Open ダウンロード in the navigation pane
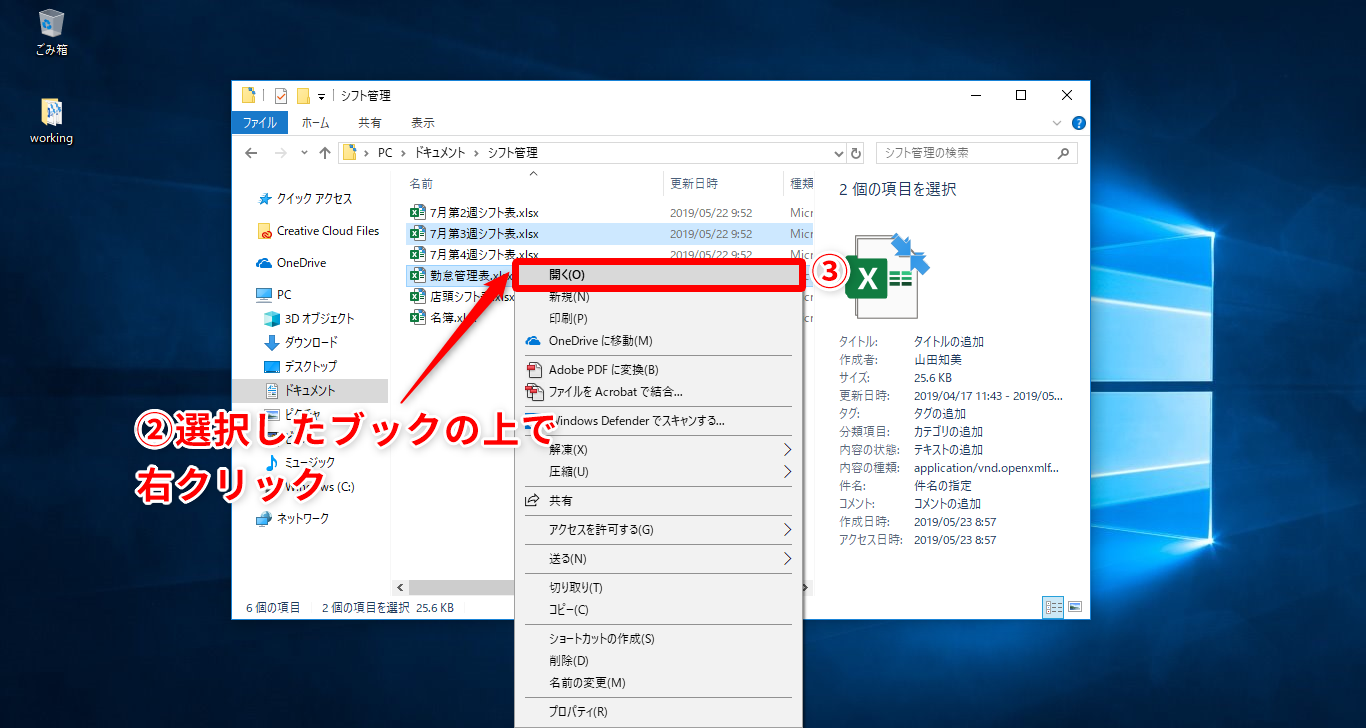 pos(301,343)
